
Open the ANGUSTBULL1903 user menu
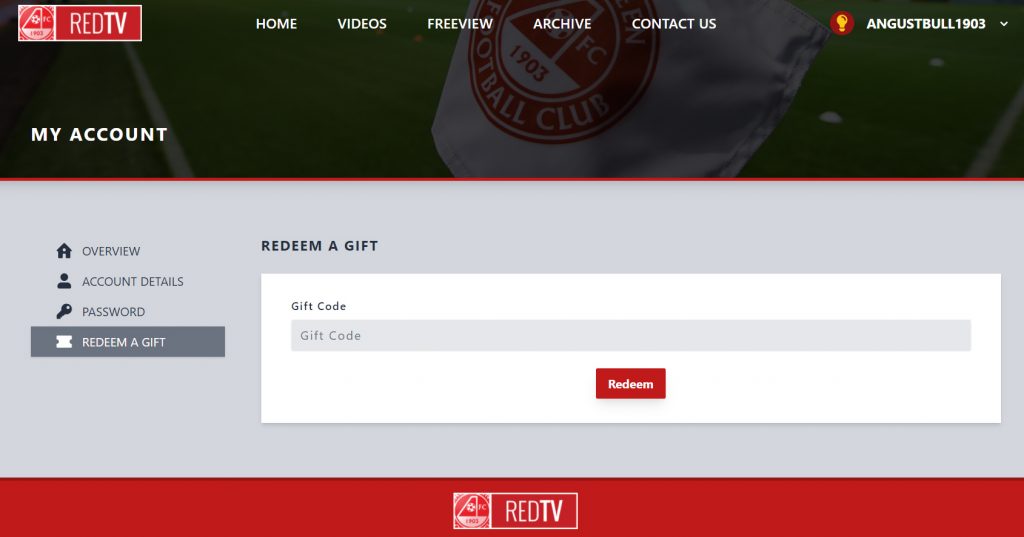pos(925,24)
